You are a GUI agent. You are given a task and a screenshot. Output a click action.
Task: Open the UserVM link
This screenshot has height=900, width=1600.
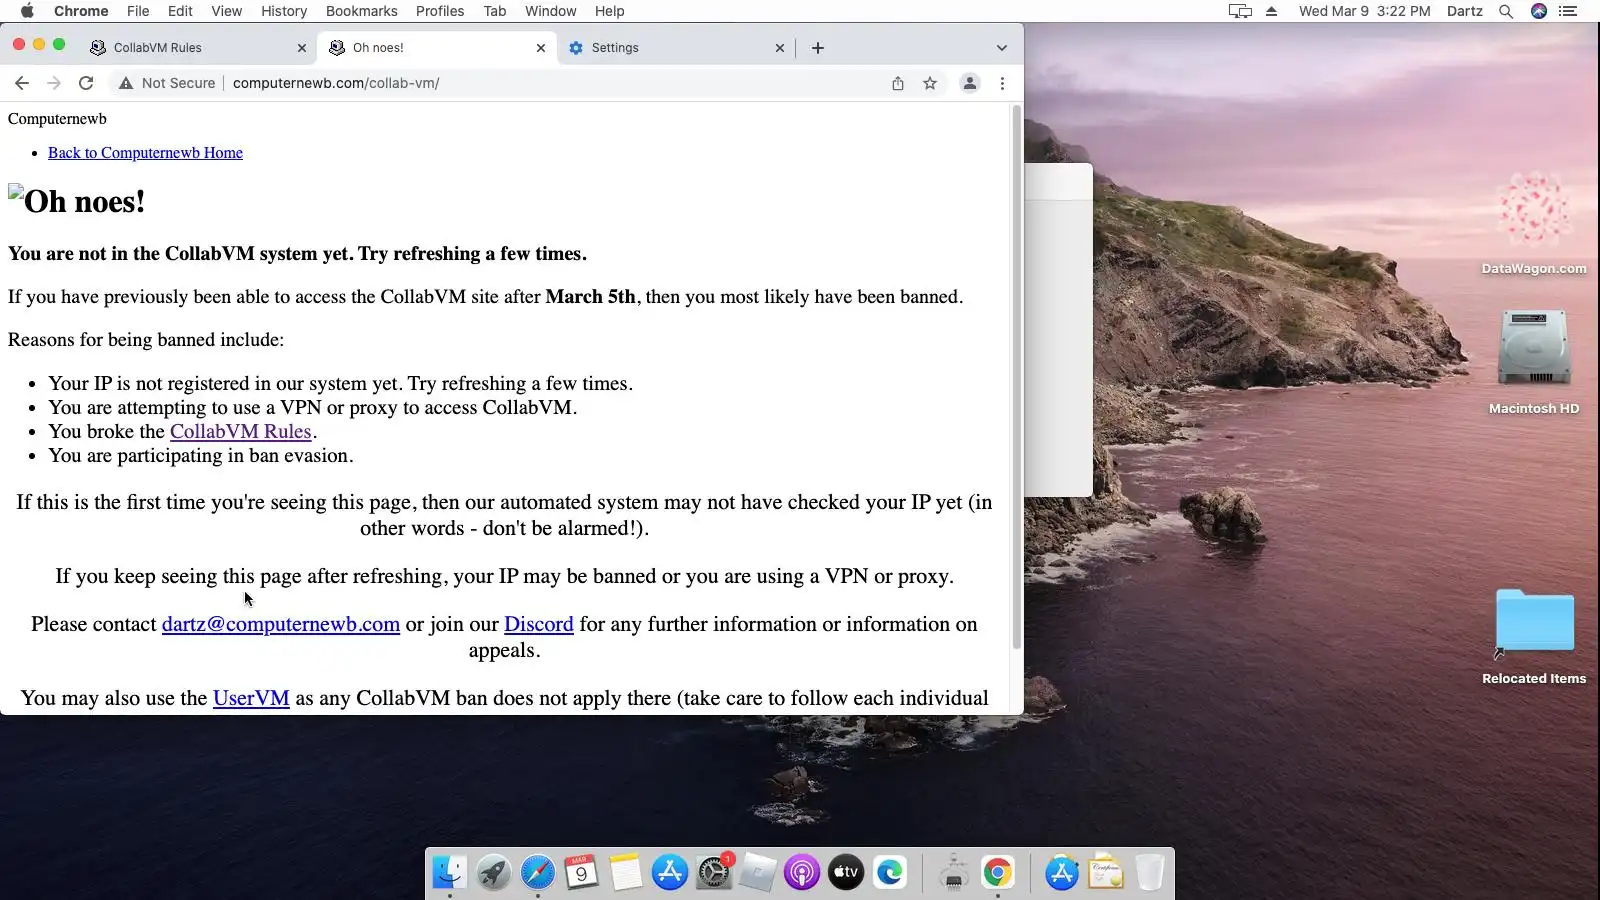click(251, 698)
